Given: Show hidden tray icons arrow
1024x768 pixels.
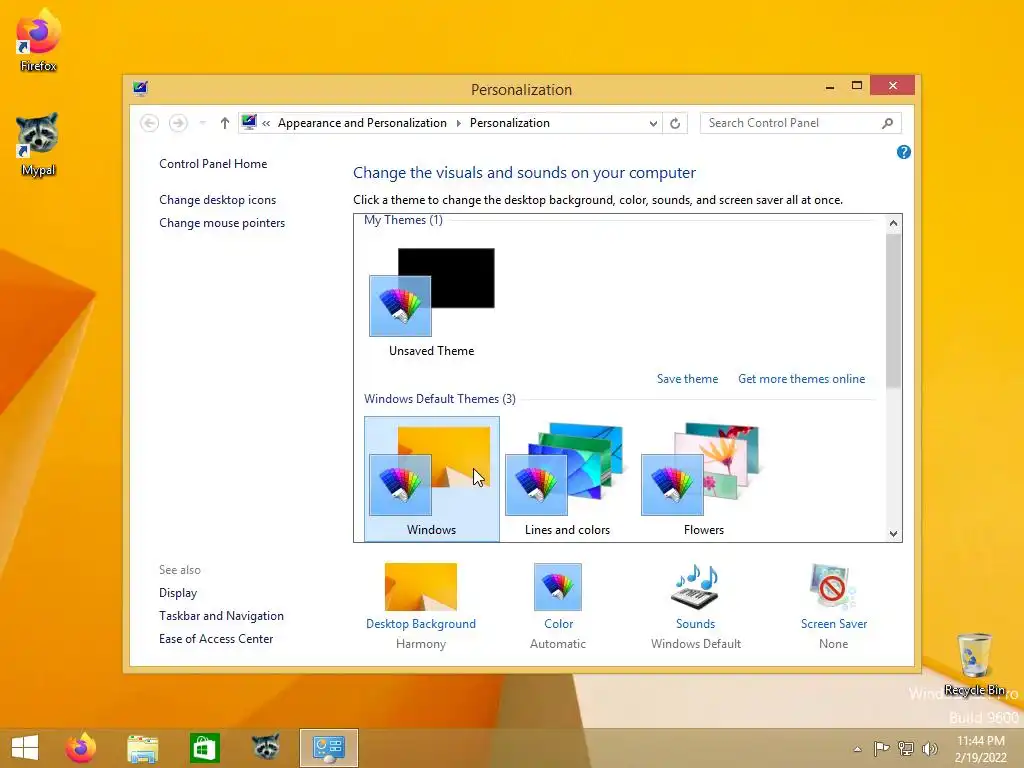Looking at the screenshot, I should [857, 749].
